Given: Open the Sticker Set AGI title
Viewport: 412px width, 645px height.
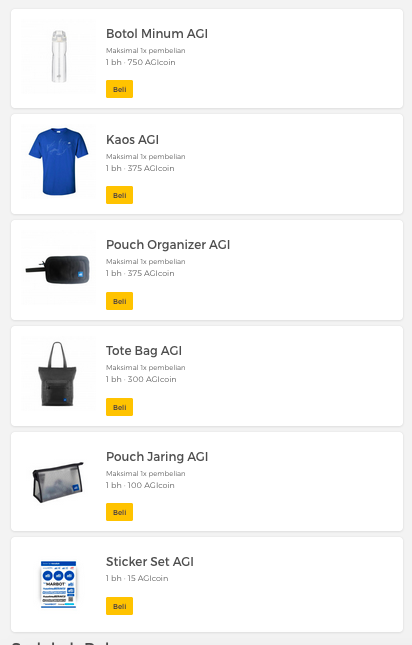Looking at the screenshot, I should (150, 561).
